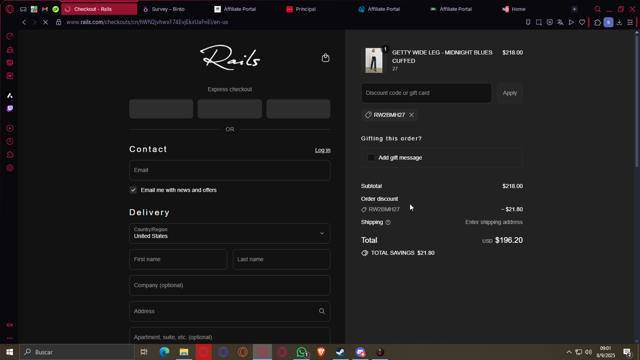View site security lock info
Image resolution: width=640 pixels, height=360 pixels.
58,22
